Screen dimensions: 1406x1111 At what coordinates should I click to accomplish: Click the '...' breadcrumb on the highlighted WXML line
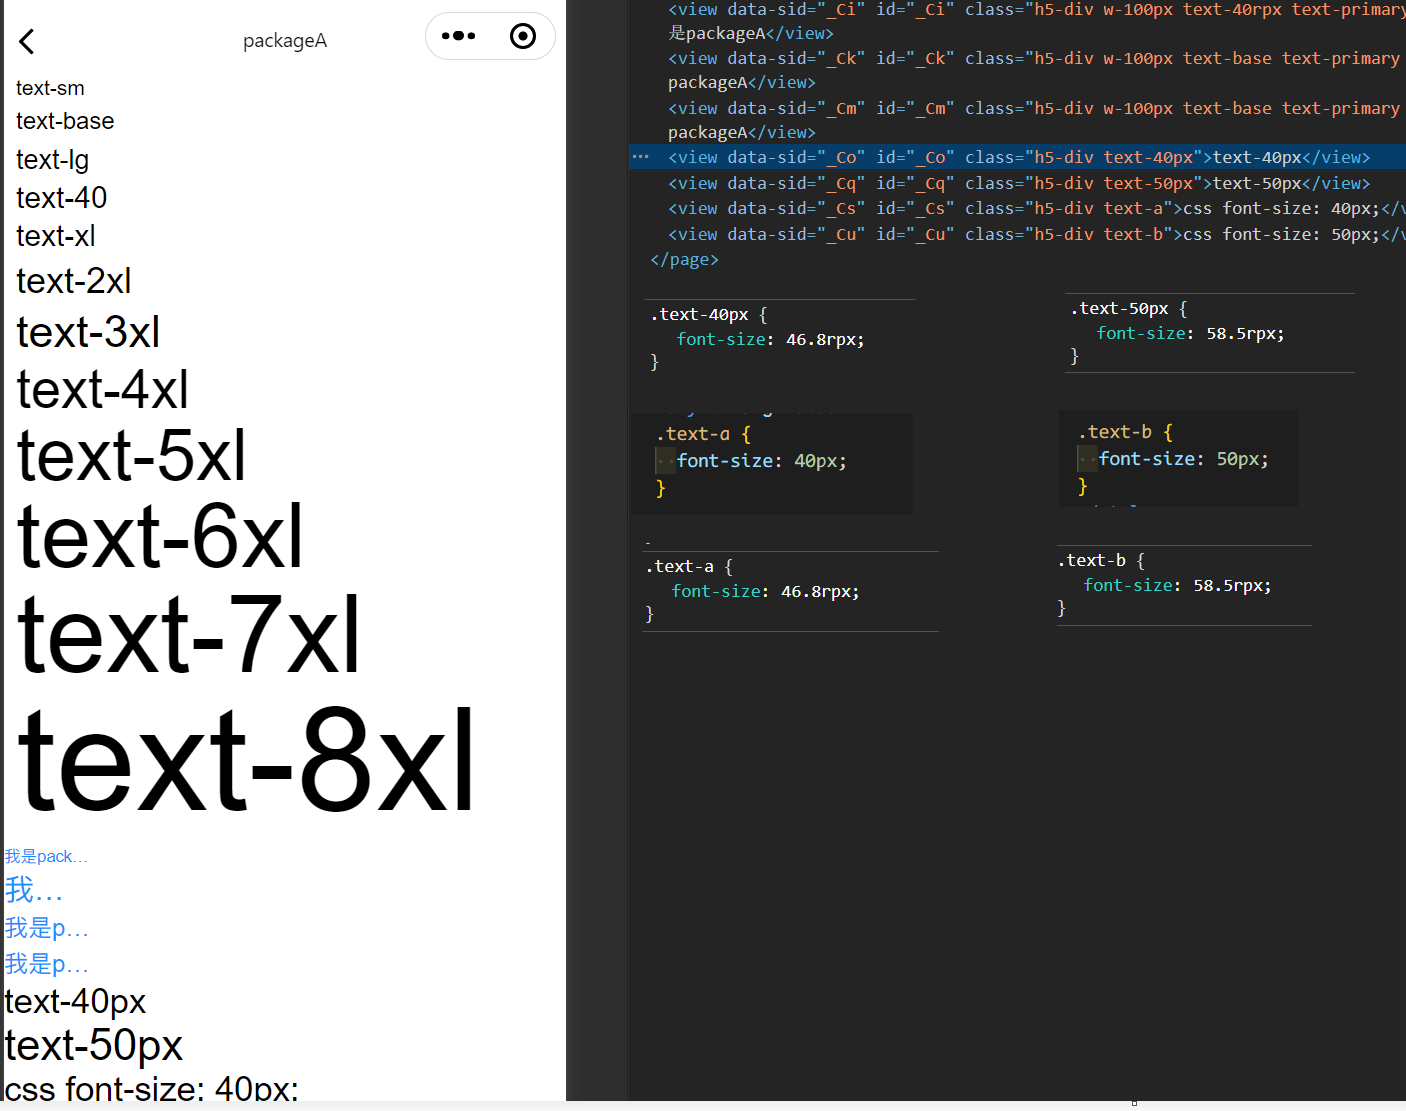click(640, 157)
